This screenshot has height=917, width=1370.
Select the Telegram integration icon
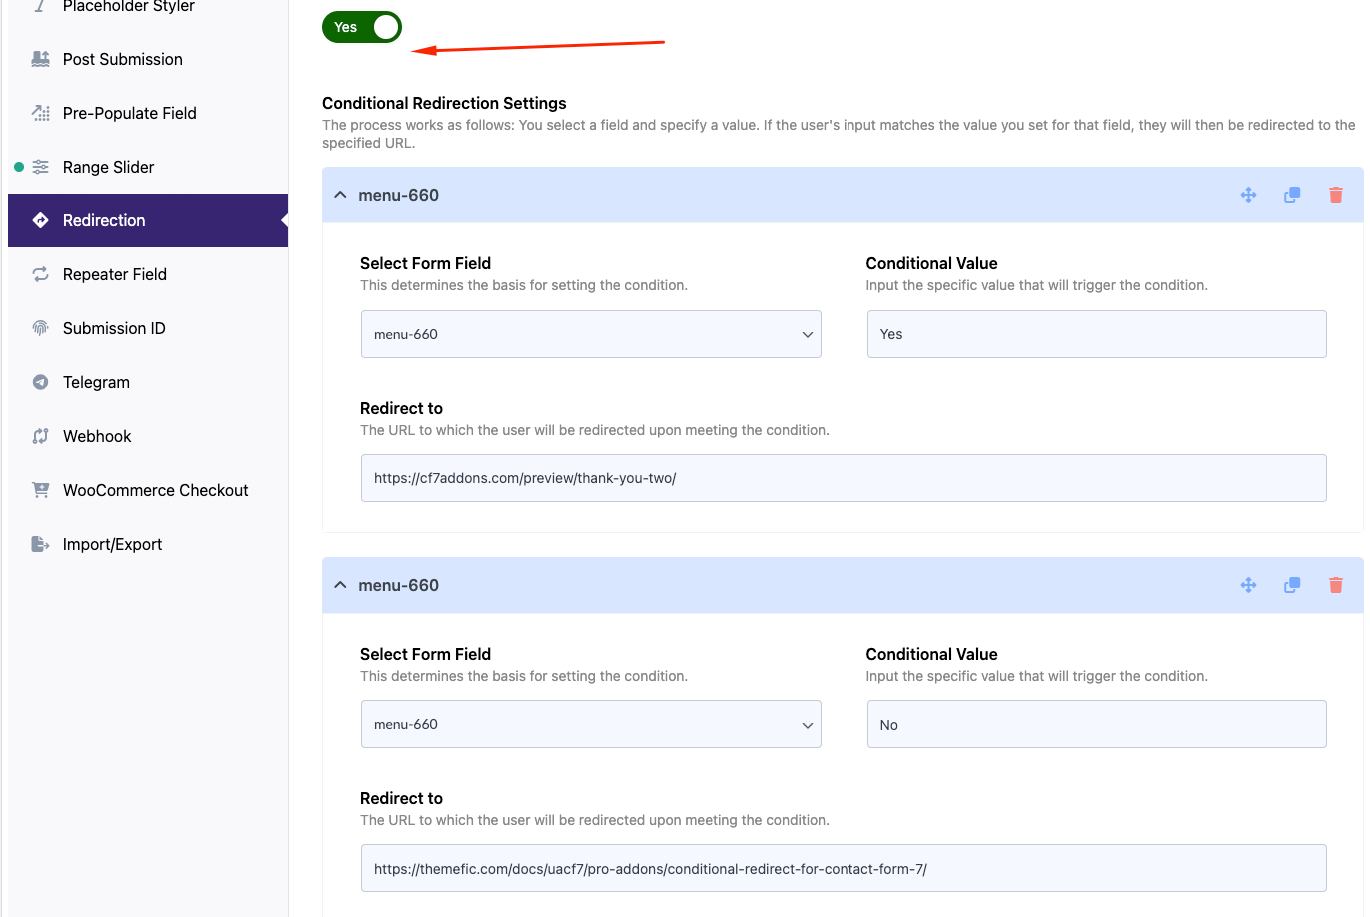point(40,382)
